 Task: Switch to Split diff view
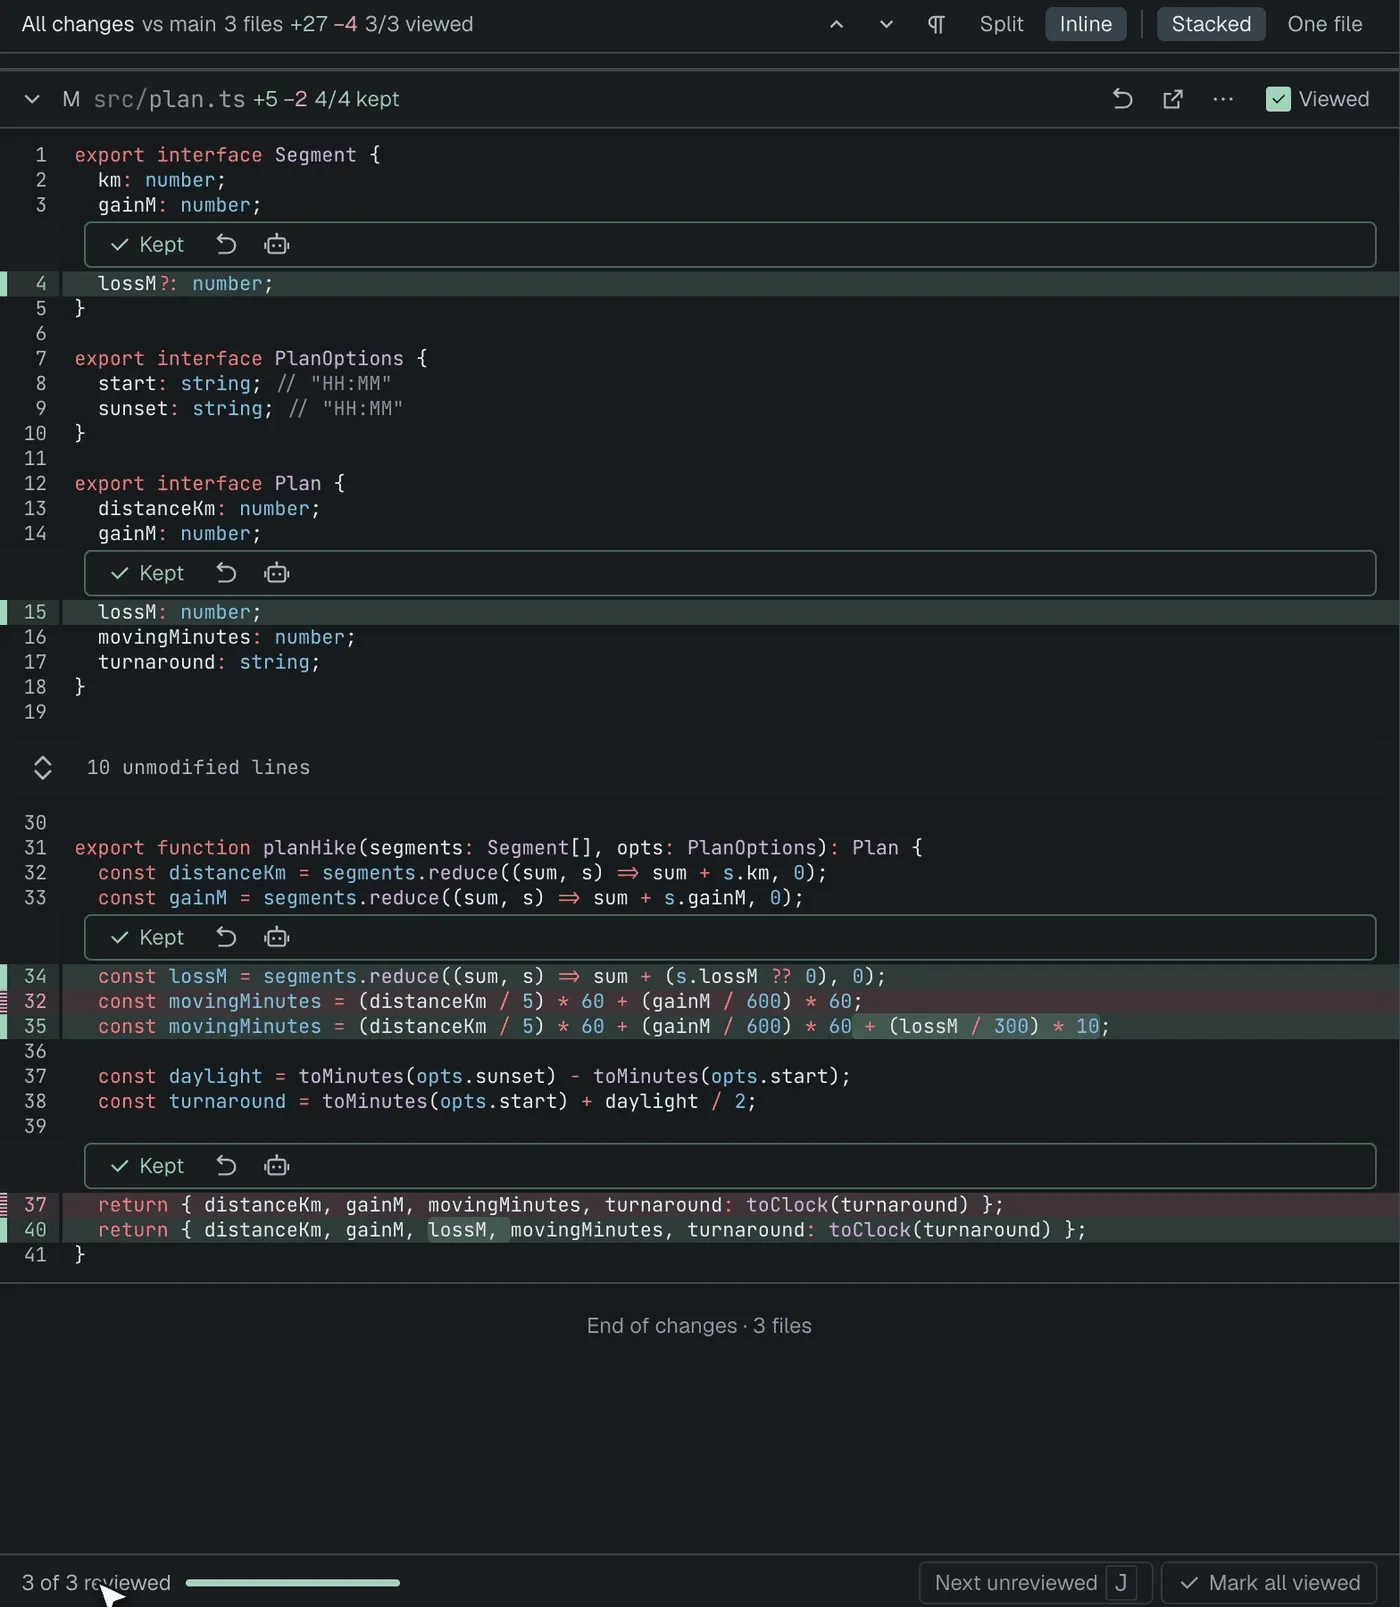(1001, 24)
